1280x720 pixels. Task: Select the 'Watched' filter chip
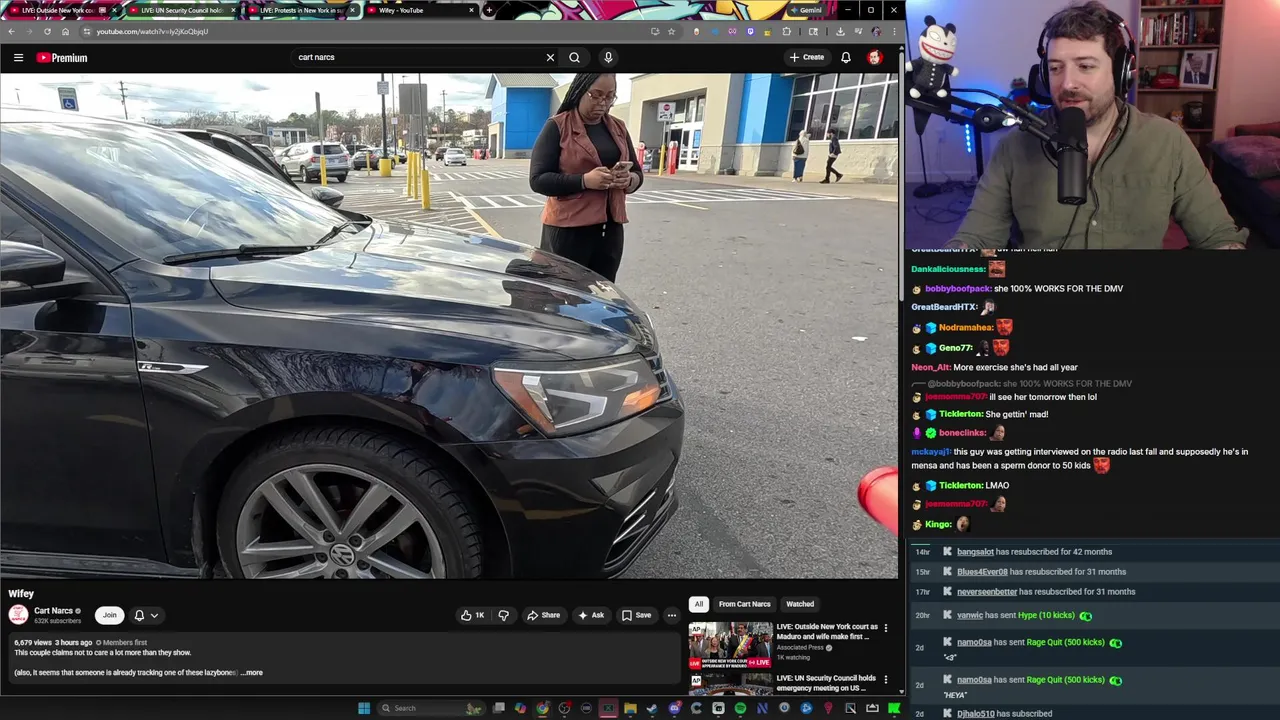800,604
